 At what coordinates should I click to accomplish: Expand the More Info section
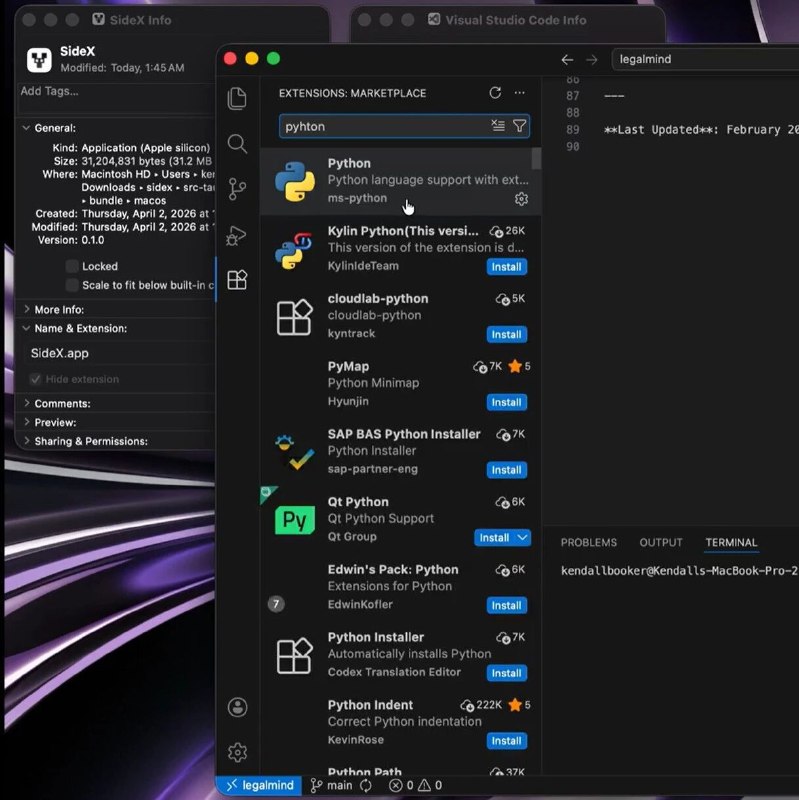(27, 309)
